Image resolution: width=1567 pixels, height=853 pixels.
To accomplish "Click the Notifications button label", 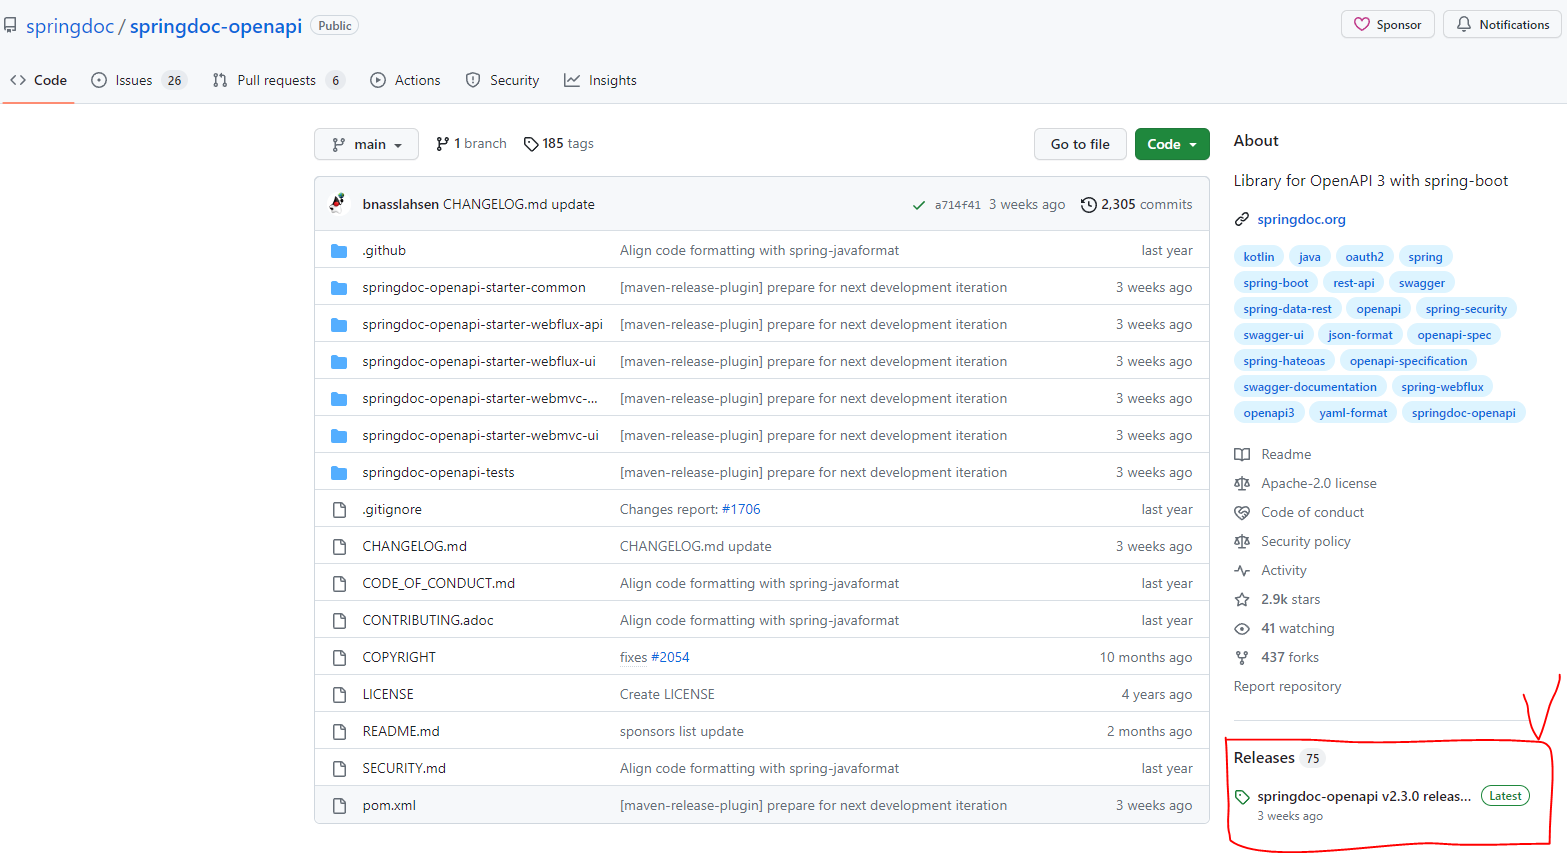I will pos(1514,25).
